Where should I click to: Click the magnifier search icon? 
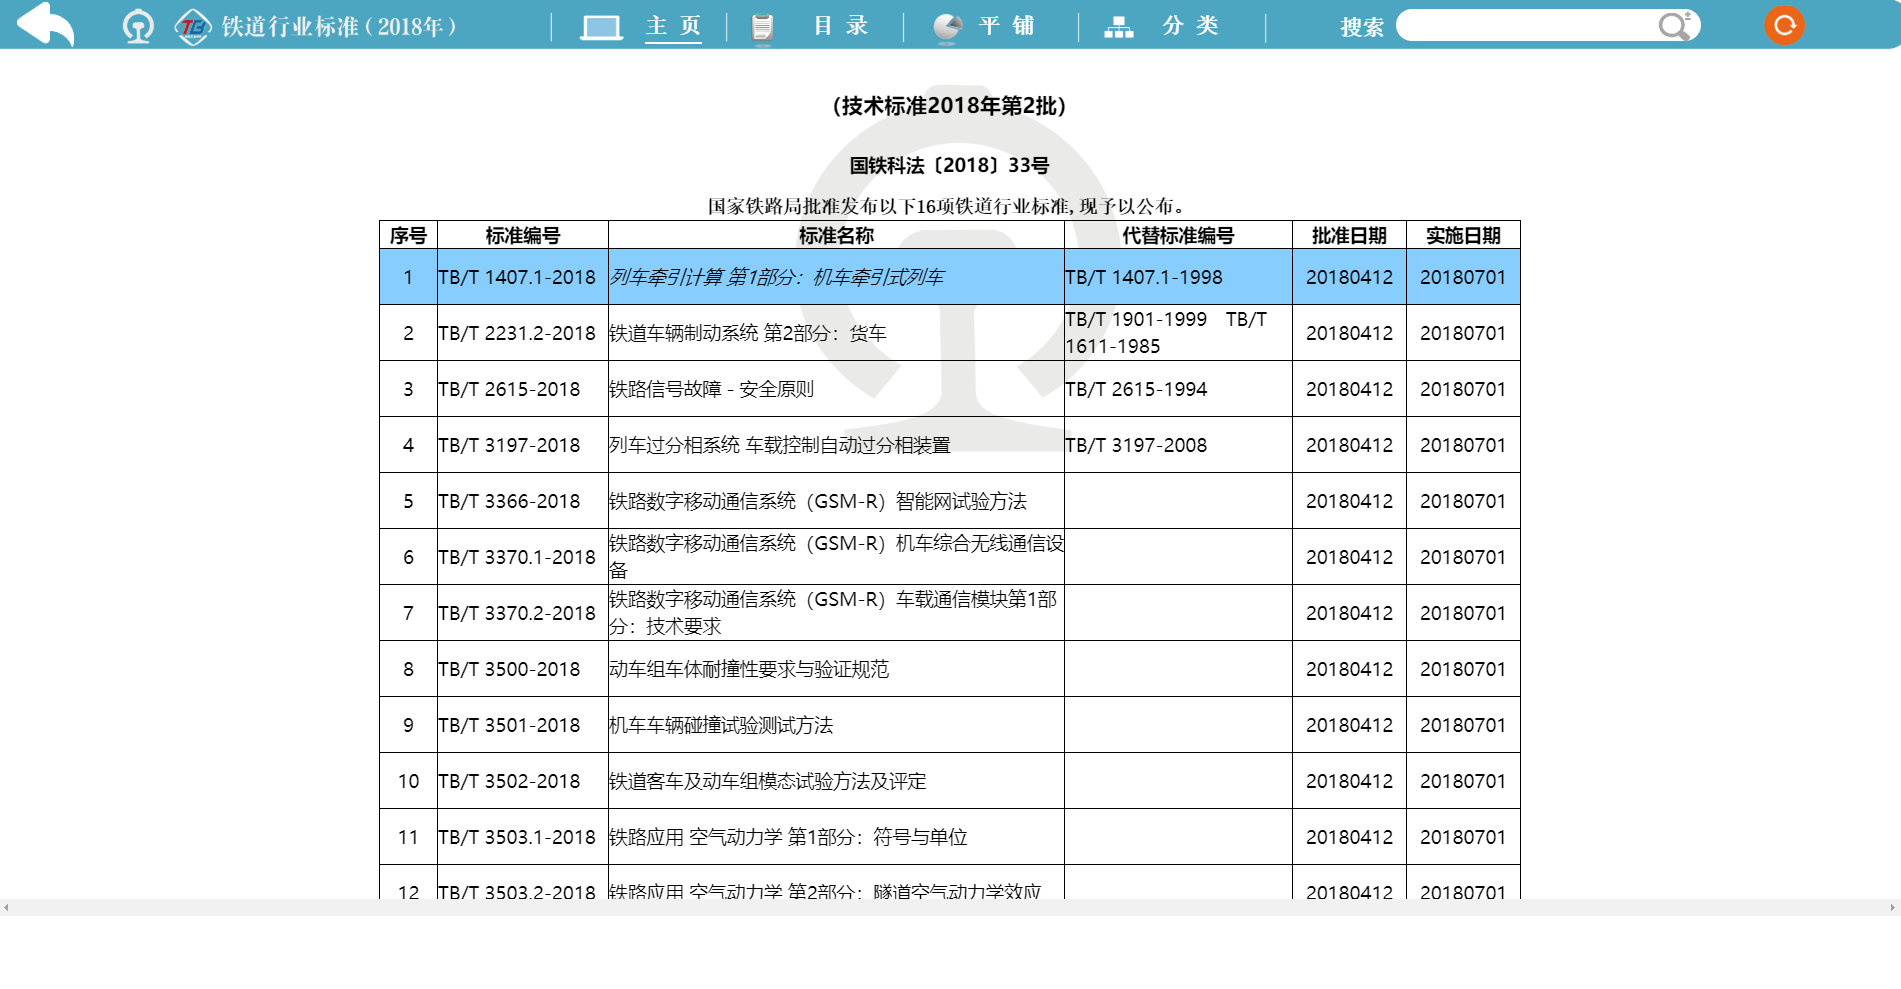[x=1673, y=26]
